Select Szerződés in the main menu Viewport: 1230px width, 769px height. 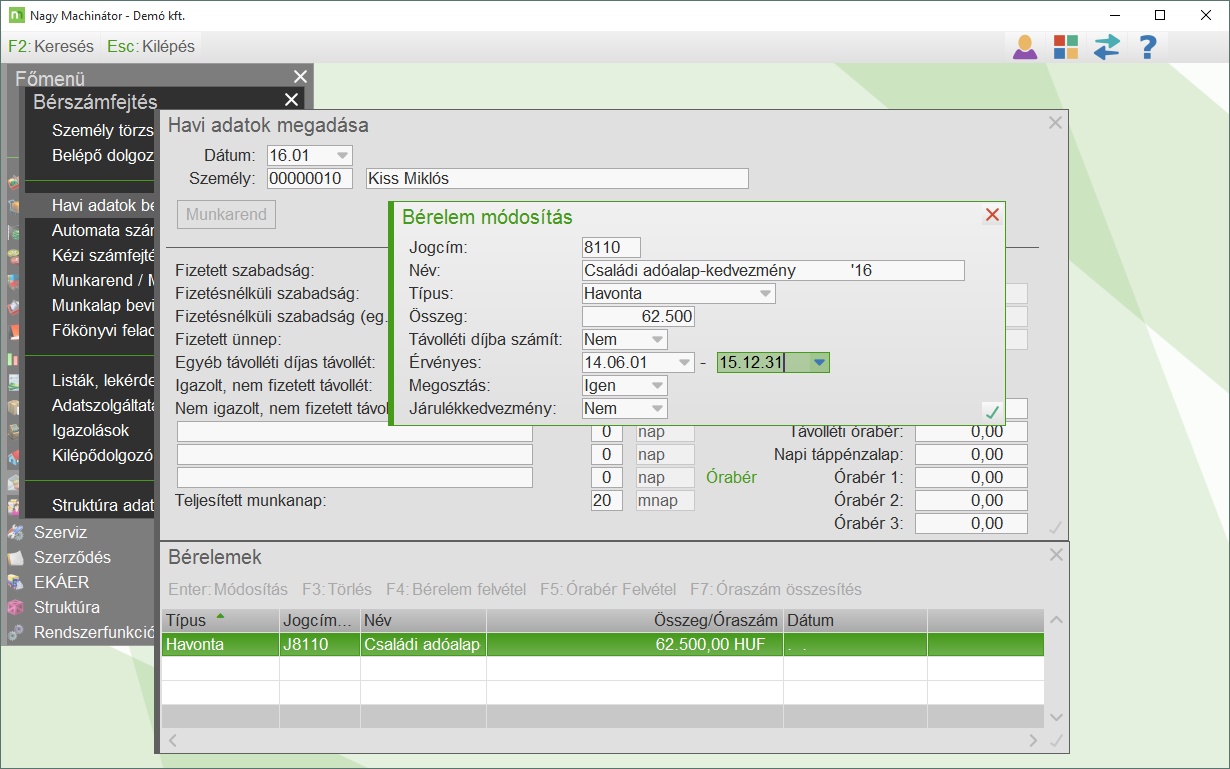(x=72, y=558)
